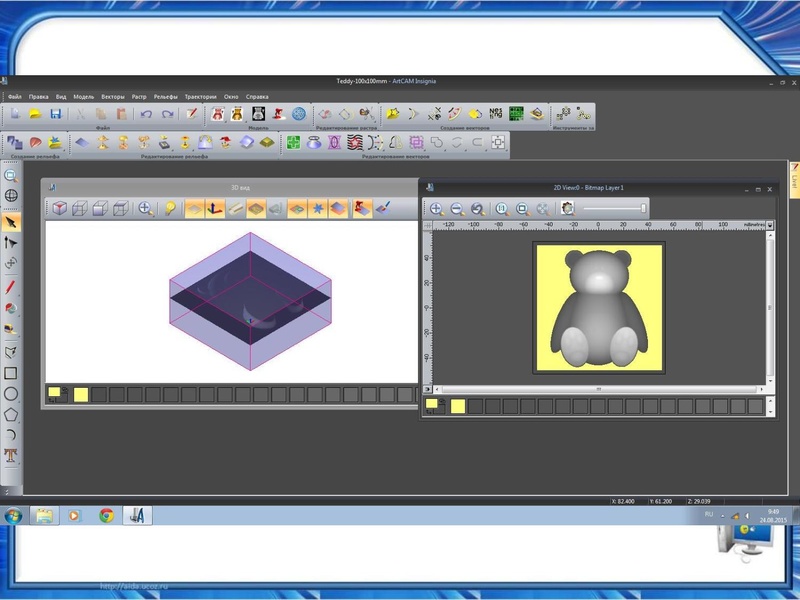
Task: Click the Save file icon in toolbar
Action: (55, 114)
